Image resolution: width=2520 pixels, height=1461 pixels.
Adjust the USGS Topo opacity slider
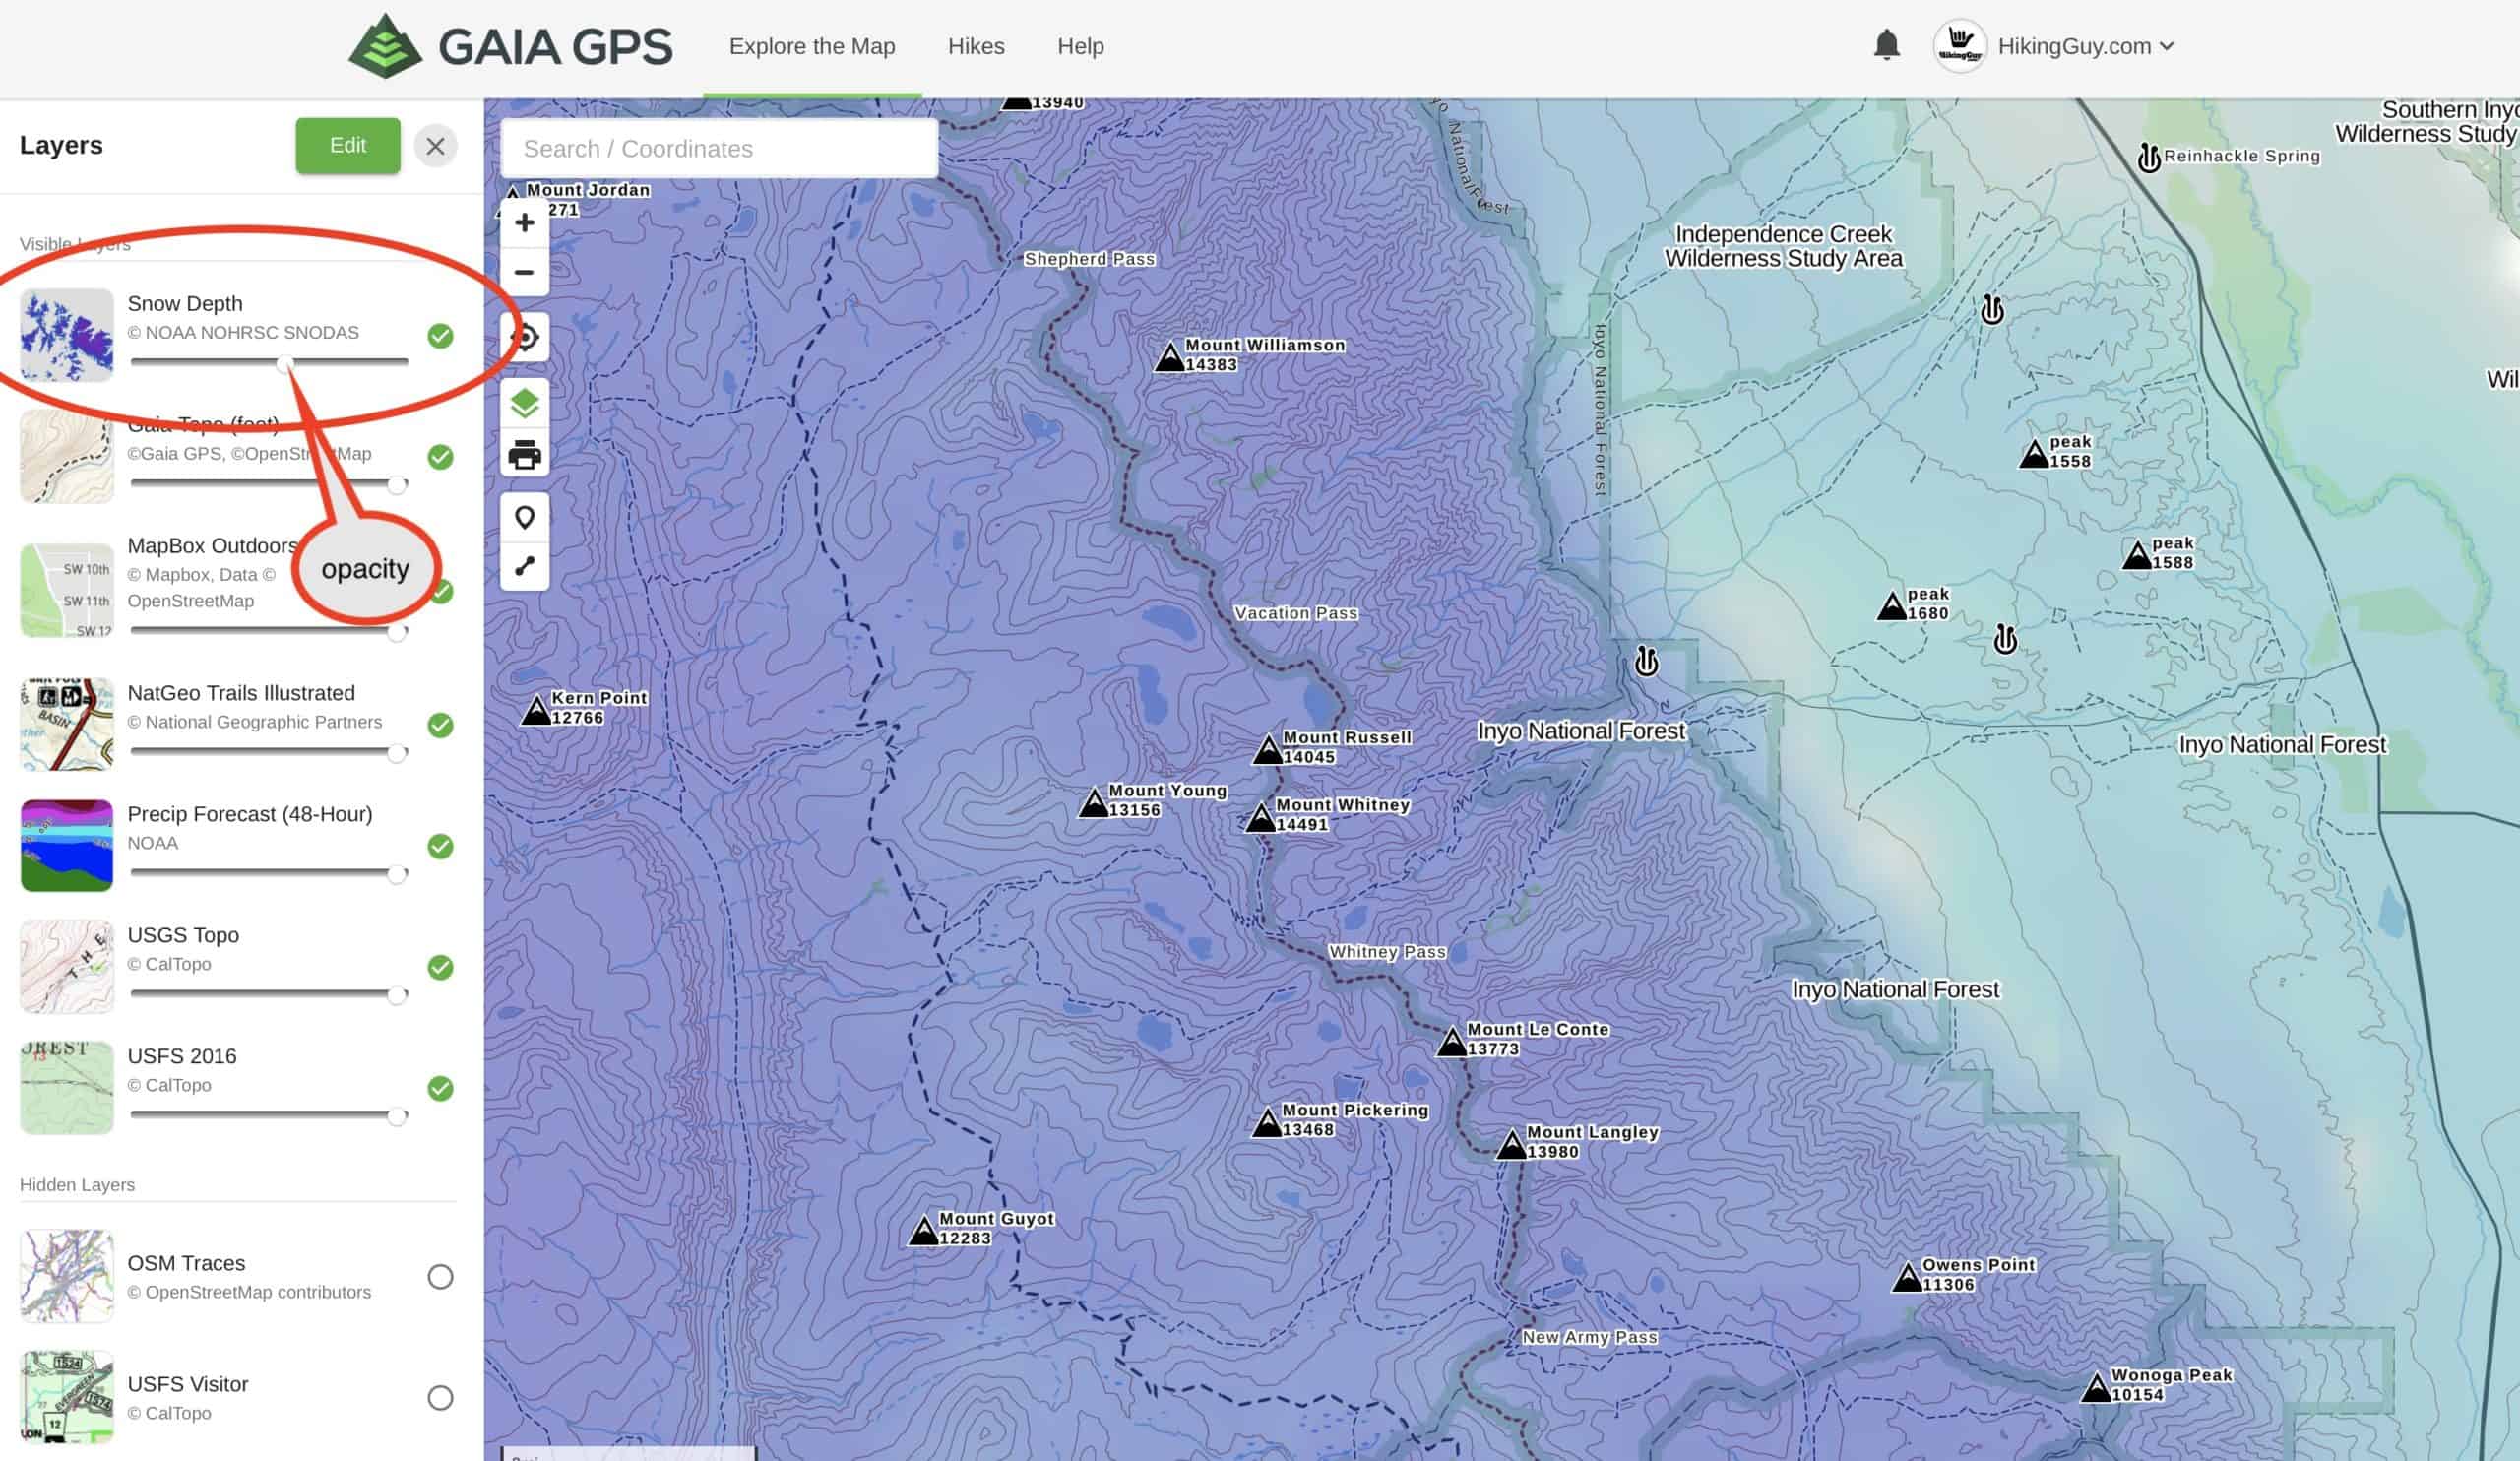(397, 994)
